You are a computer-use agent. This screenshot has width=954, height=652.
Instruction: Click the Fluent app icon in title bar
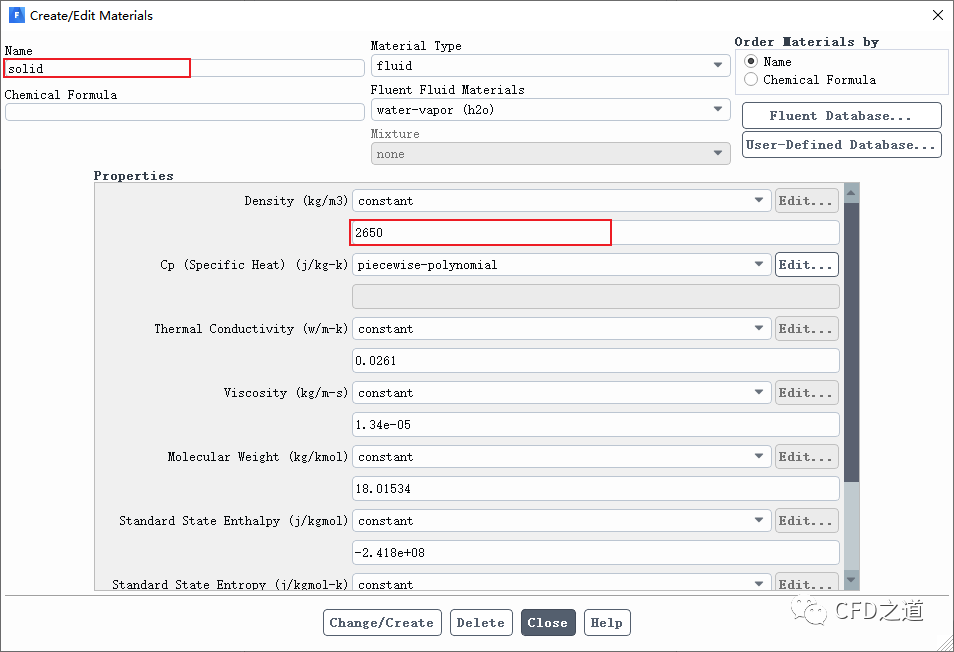click(x=16, y=16)
